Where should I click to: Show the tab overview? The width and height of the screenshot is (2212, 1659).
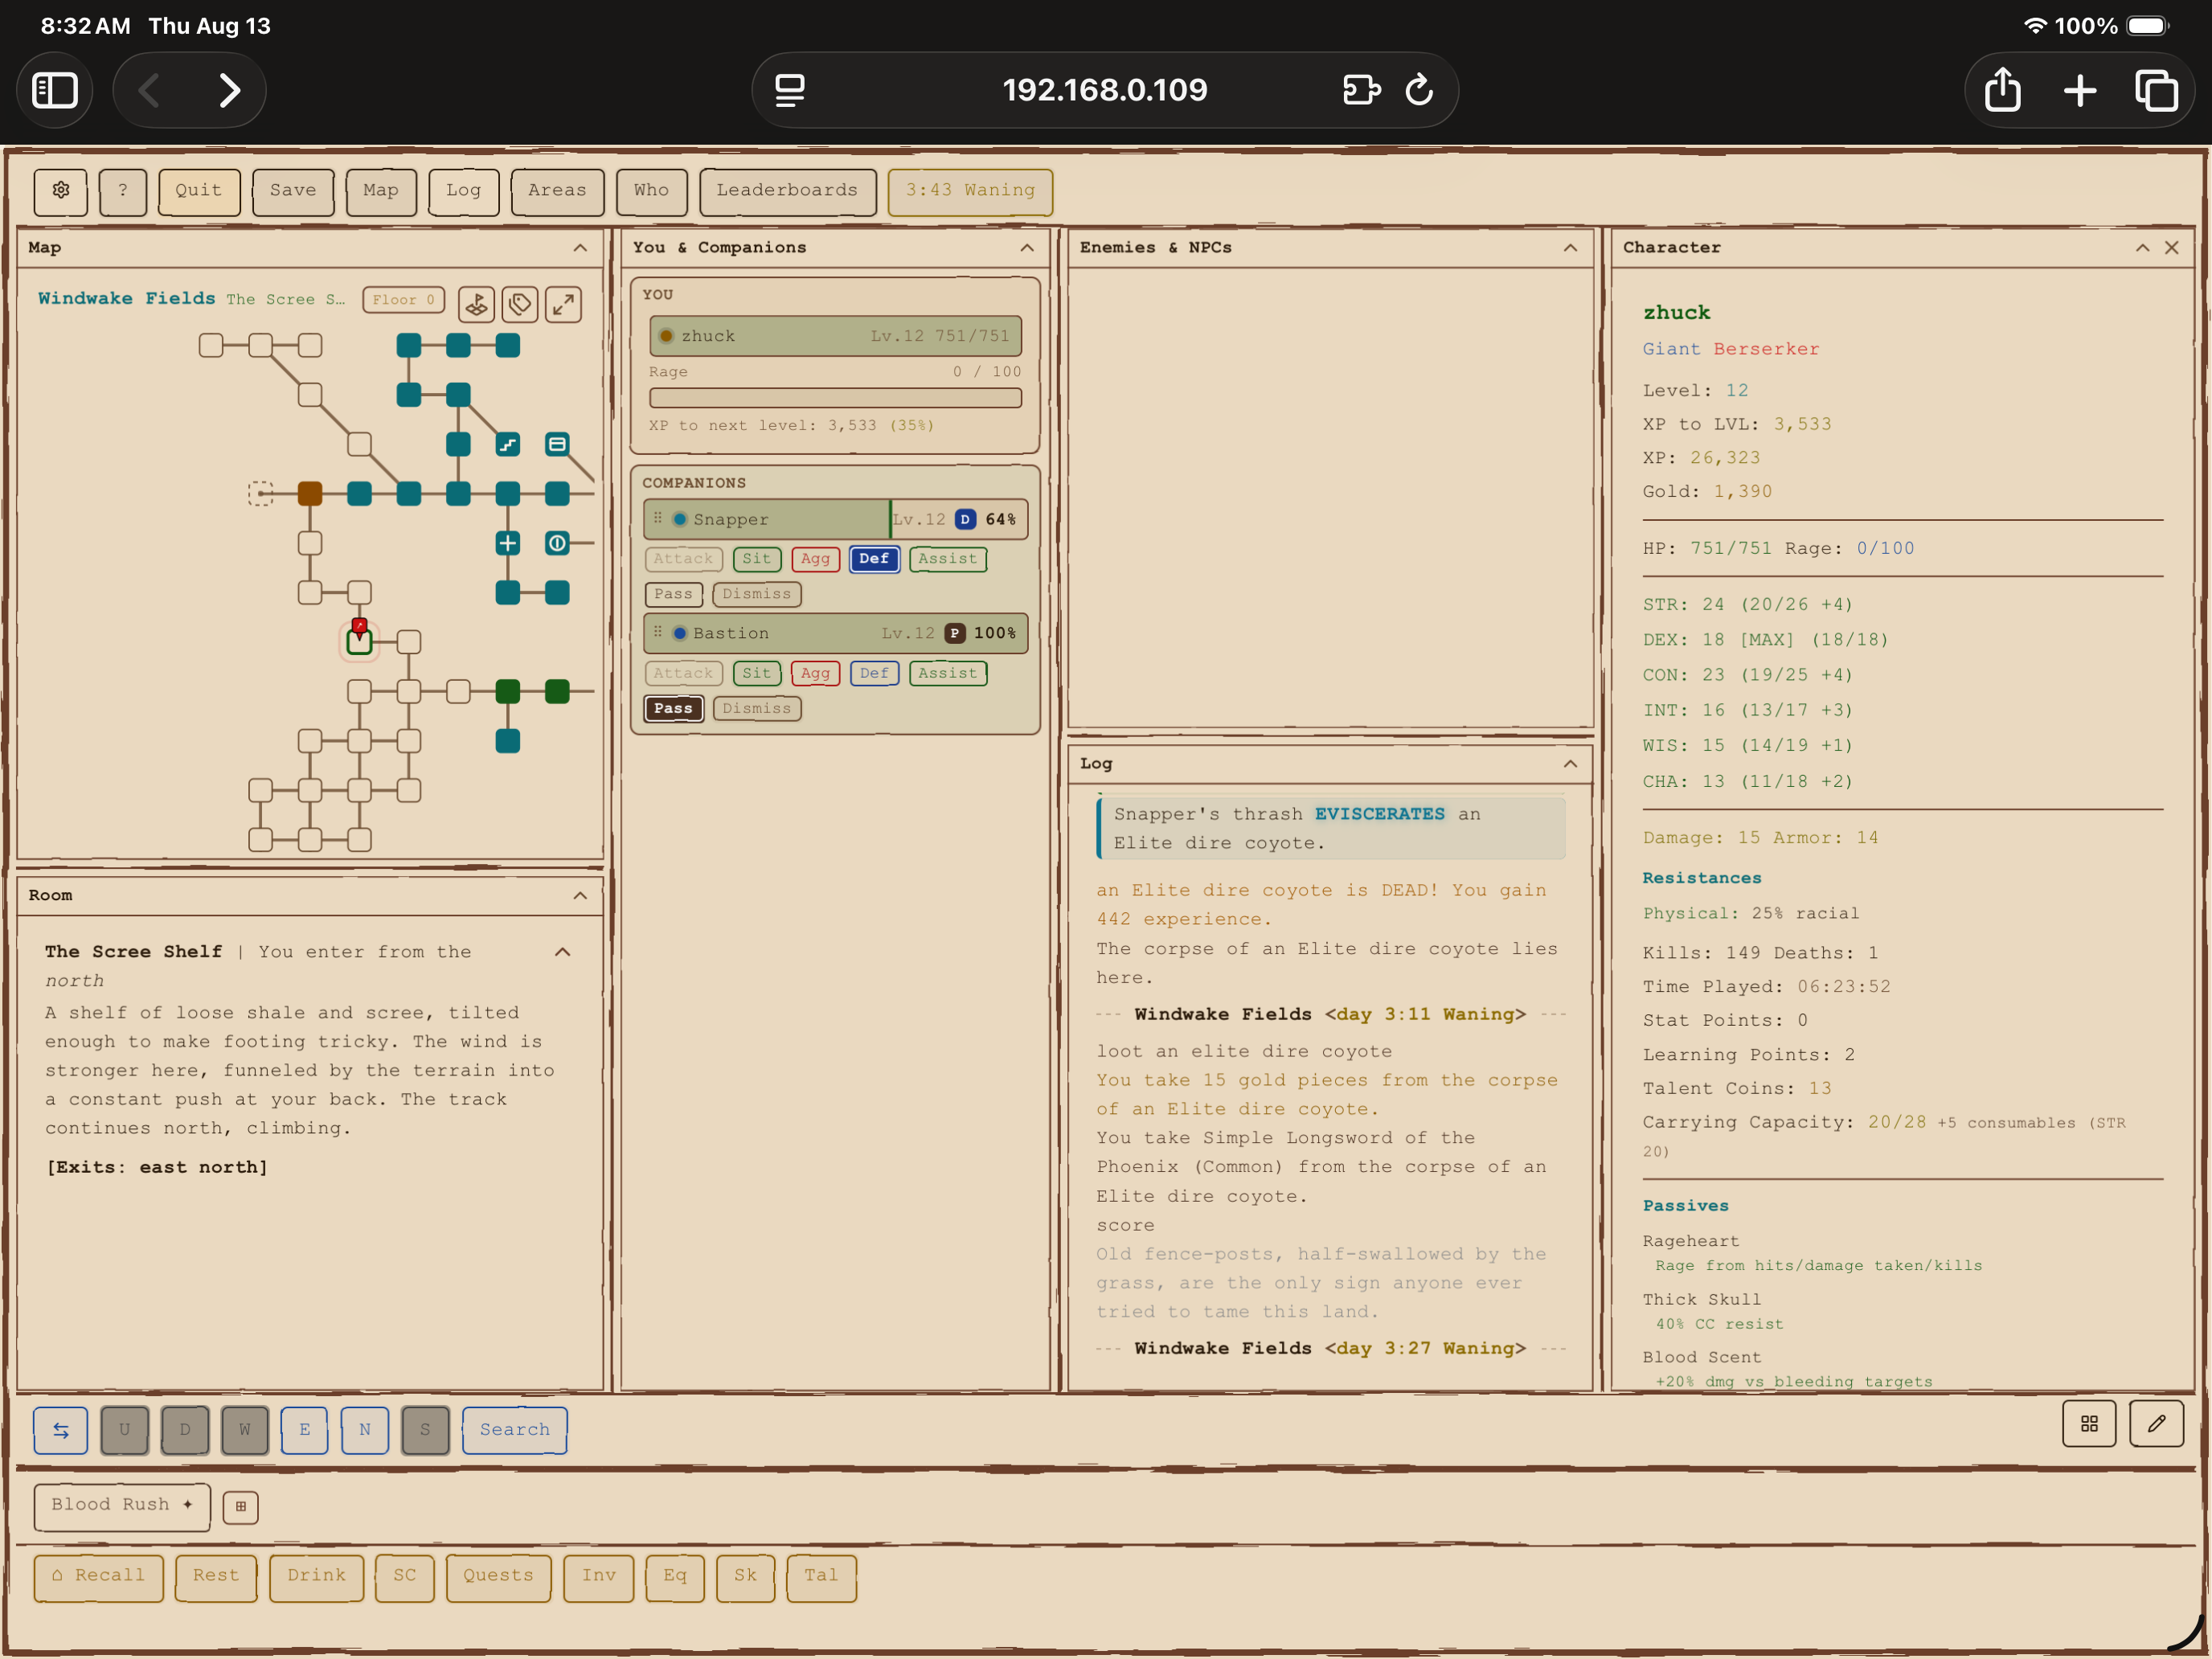click(x=2157, y=90)
